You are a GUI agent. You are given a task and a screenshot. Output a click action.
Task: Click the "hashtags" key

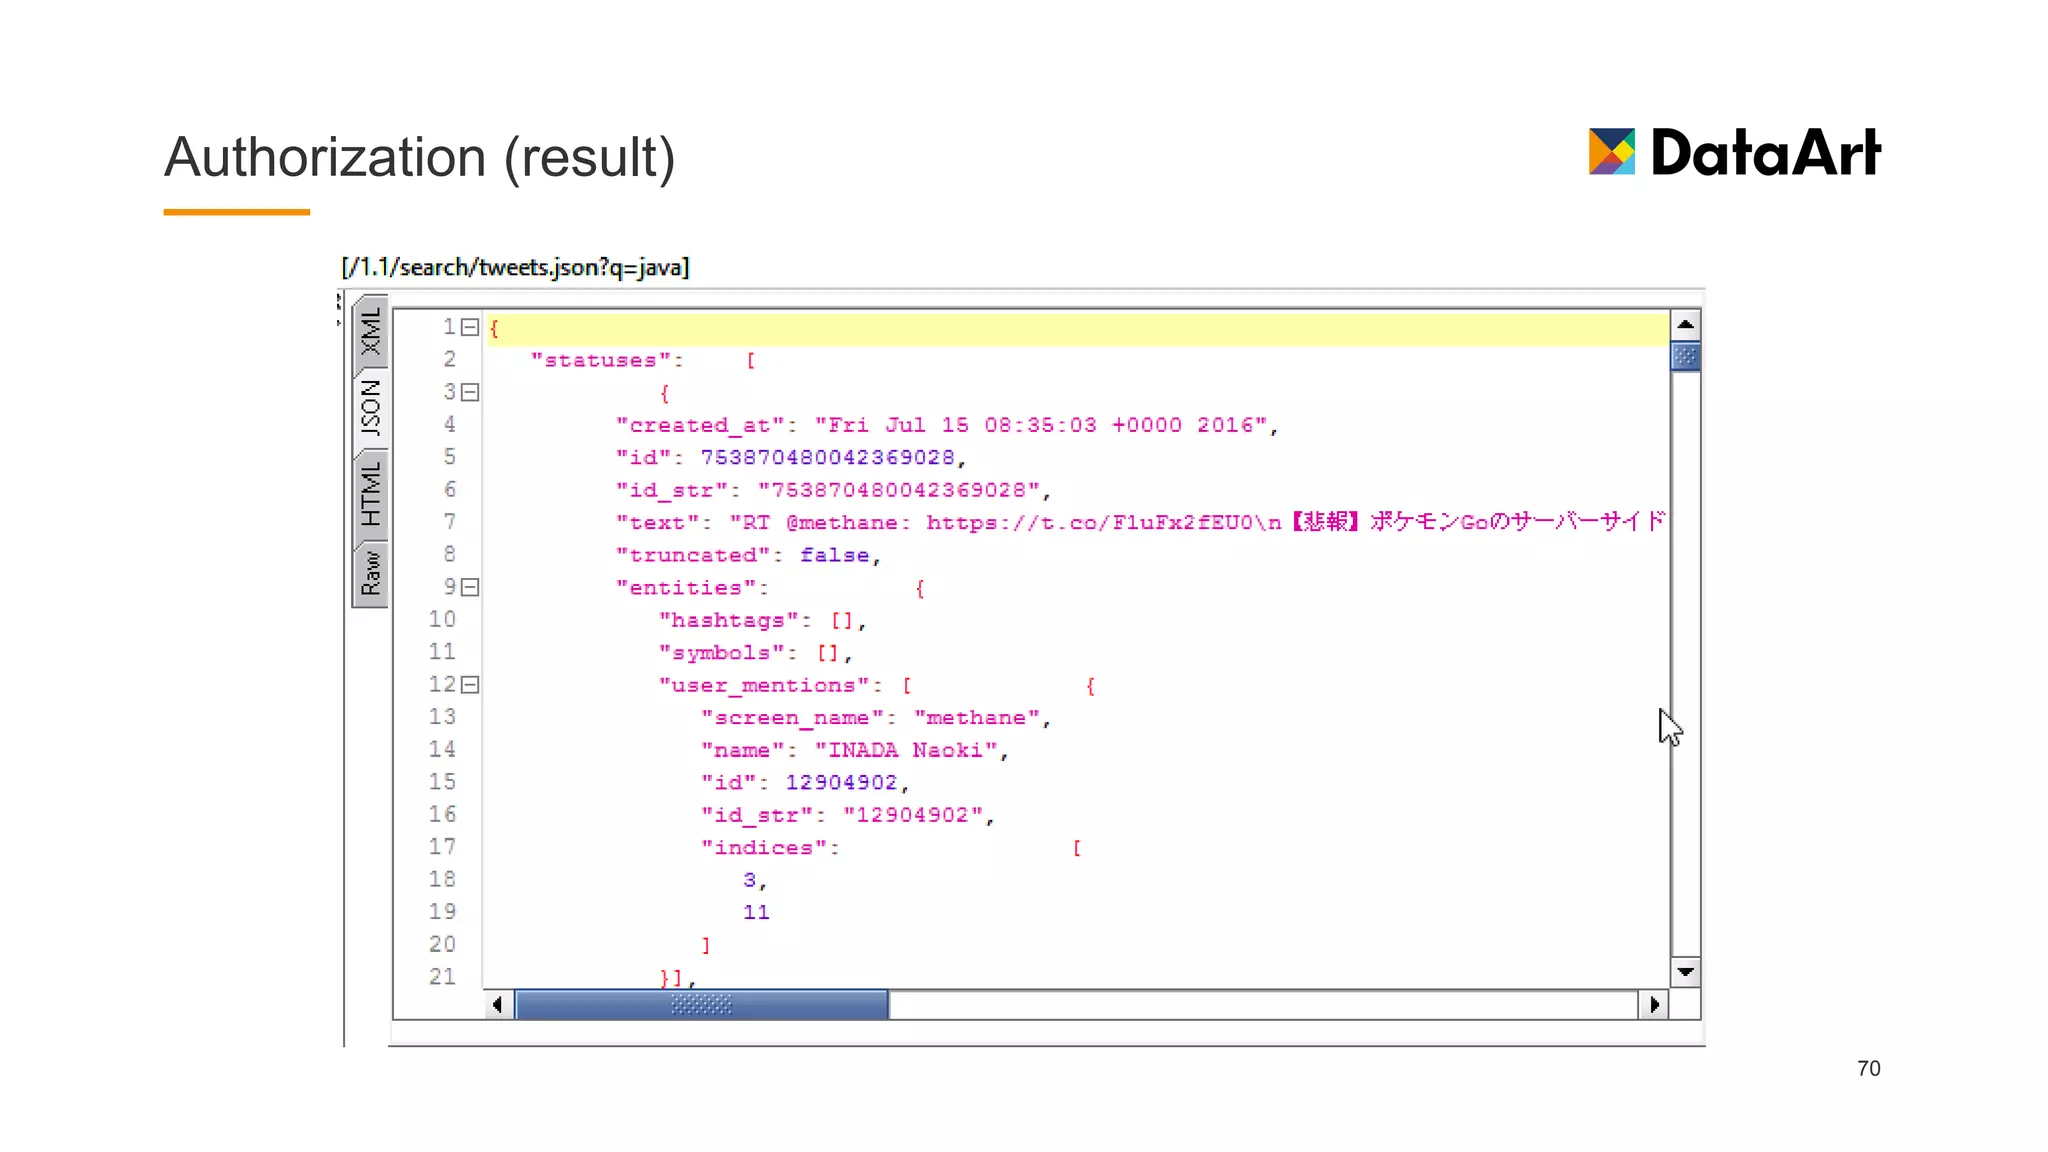point(728,620)
